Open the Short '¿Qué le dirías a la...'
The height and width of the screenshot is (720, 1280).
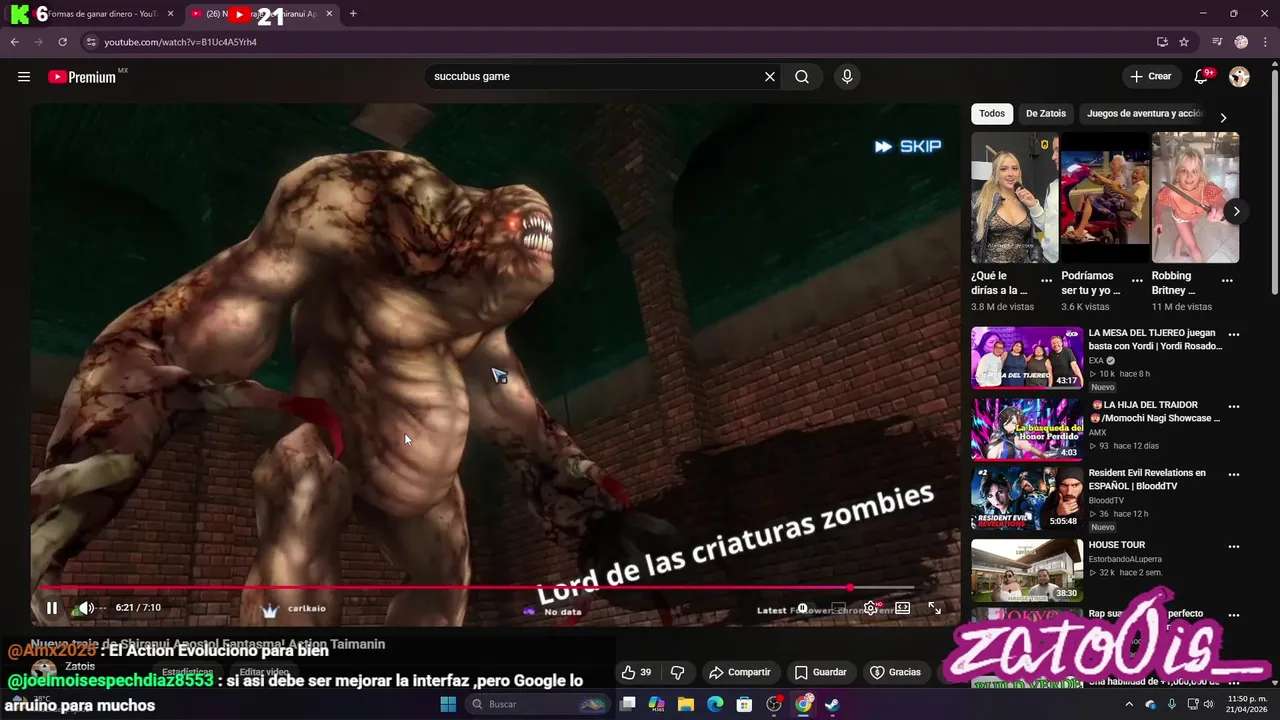(x=1014, y=198)
